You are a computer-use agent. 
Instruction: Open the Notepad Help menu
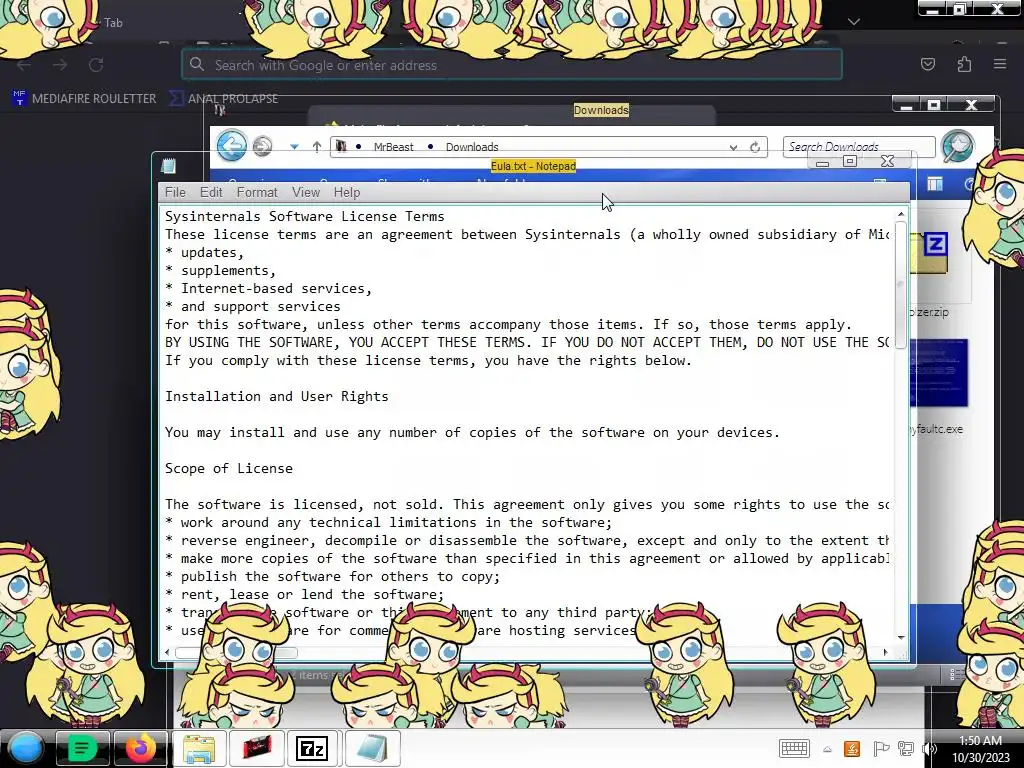pyautogui.click(x=347, y=192)
